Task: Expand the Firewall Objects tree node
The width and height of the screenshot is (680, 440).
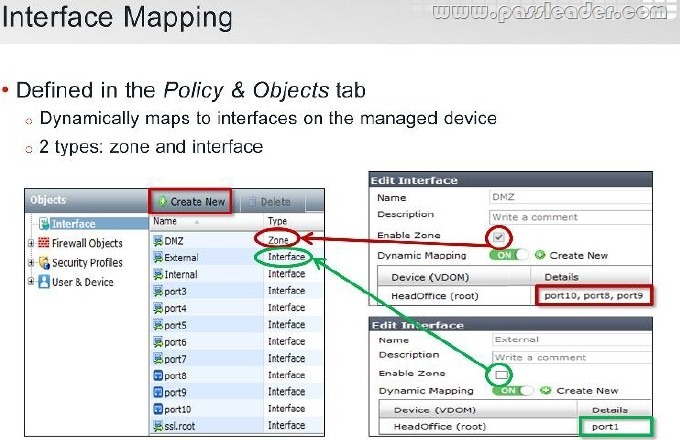Action: pyautogui.click(x=31, y=243)
